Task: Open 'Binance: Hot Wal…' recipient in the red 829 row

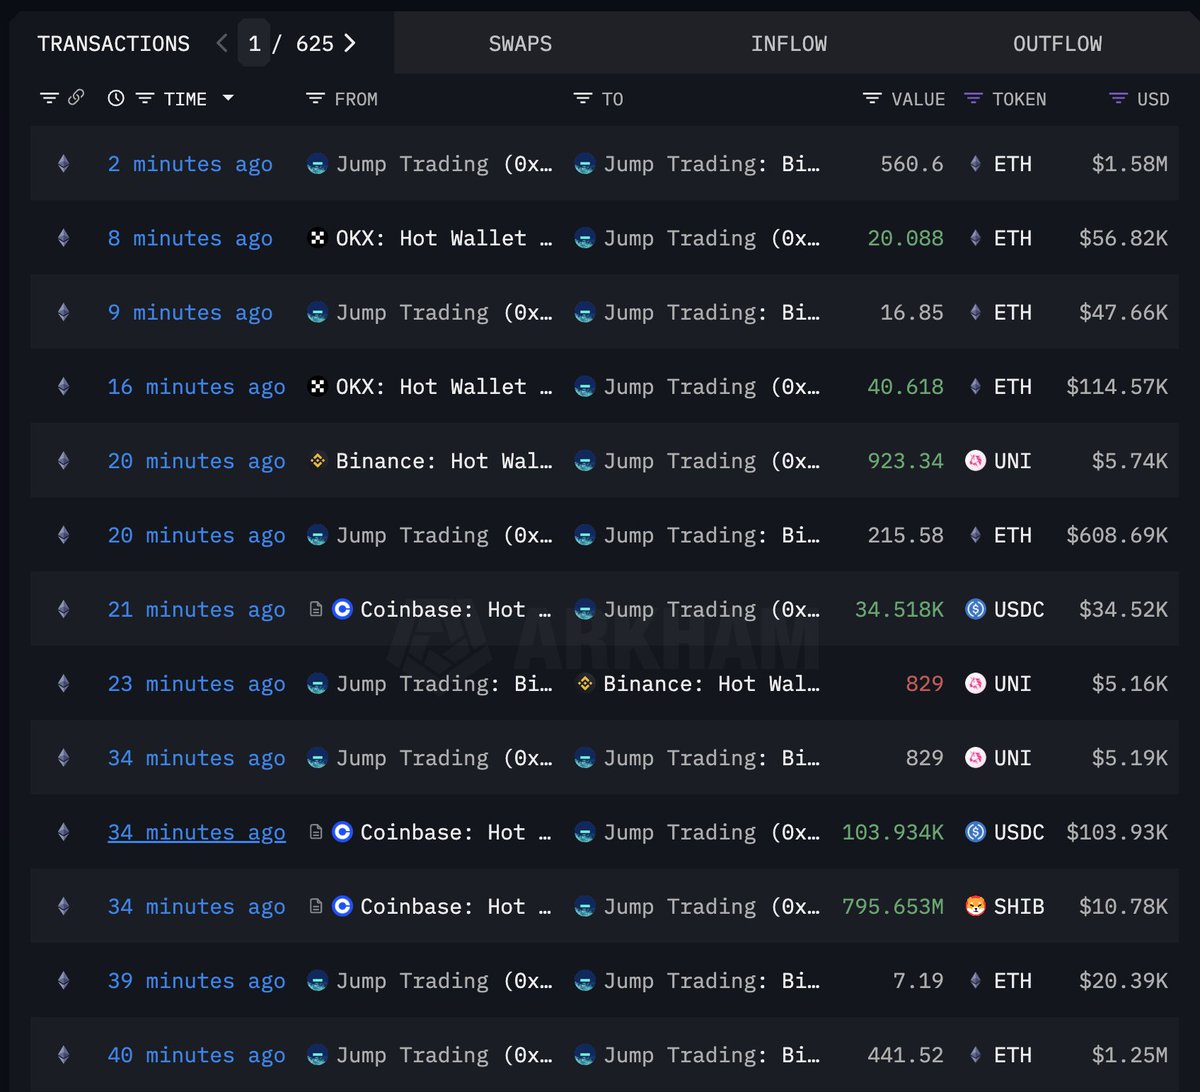Action: pos(712,684)
